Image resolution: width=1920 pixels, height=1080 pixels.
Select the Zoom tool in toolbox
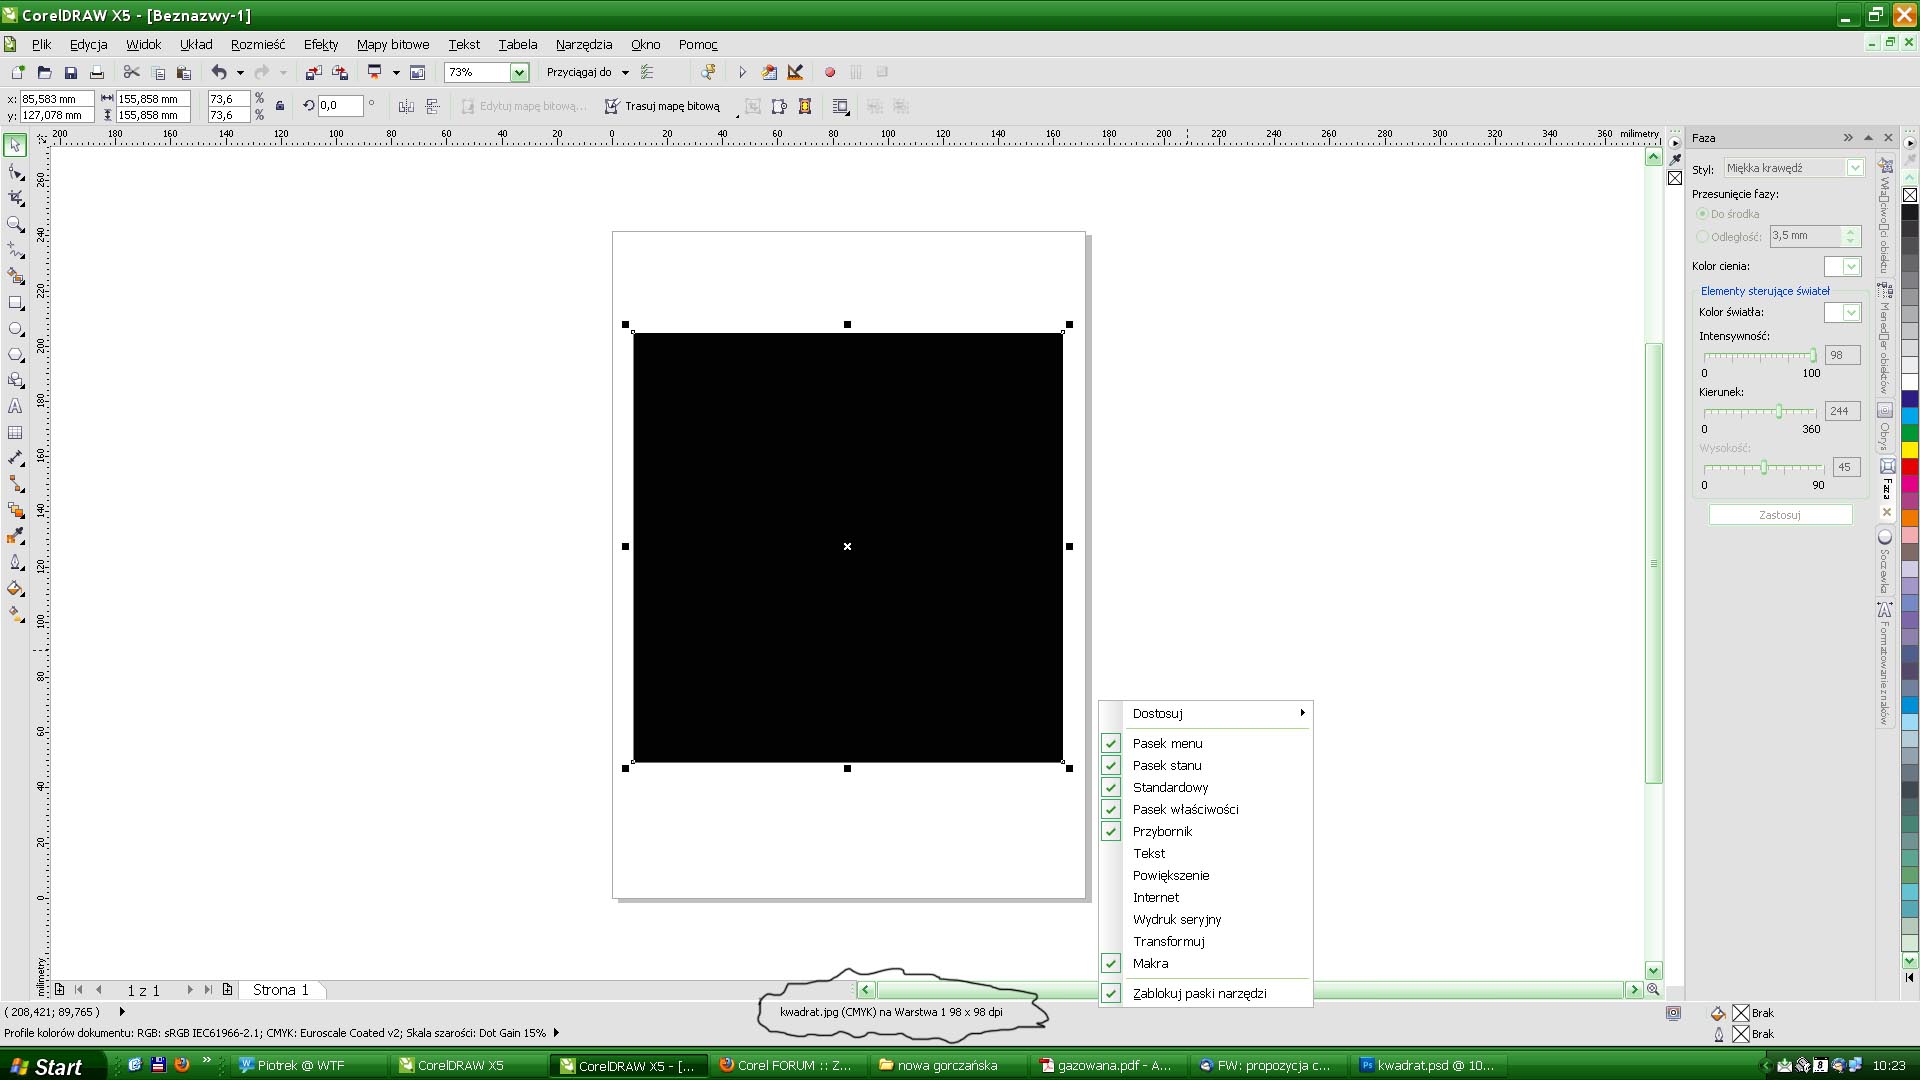[15, 224]
